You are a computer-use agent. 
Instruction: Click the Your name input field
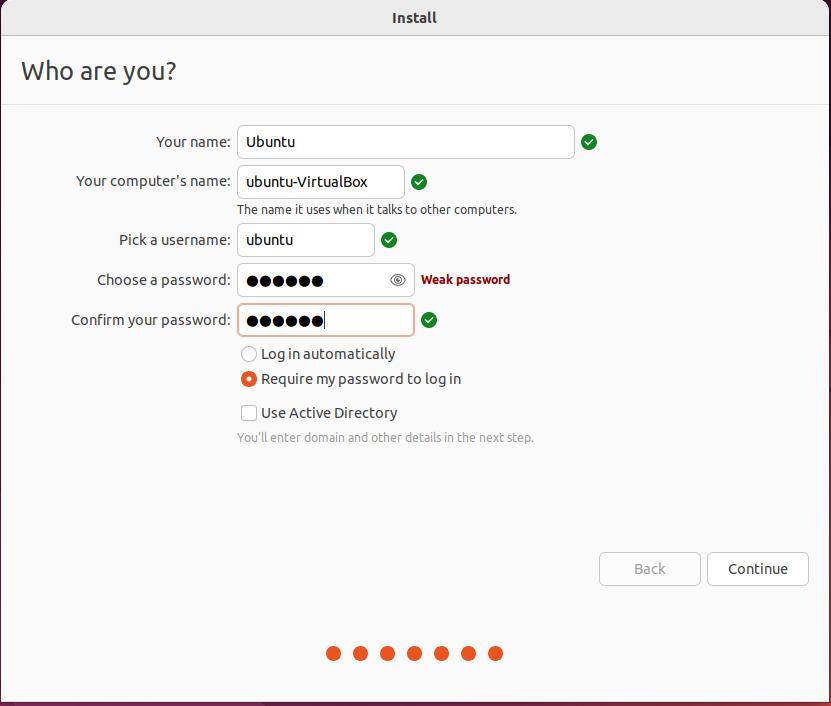[405, 142]
